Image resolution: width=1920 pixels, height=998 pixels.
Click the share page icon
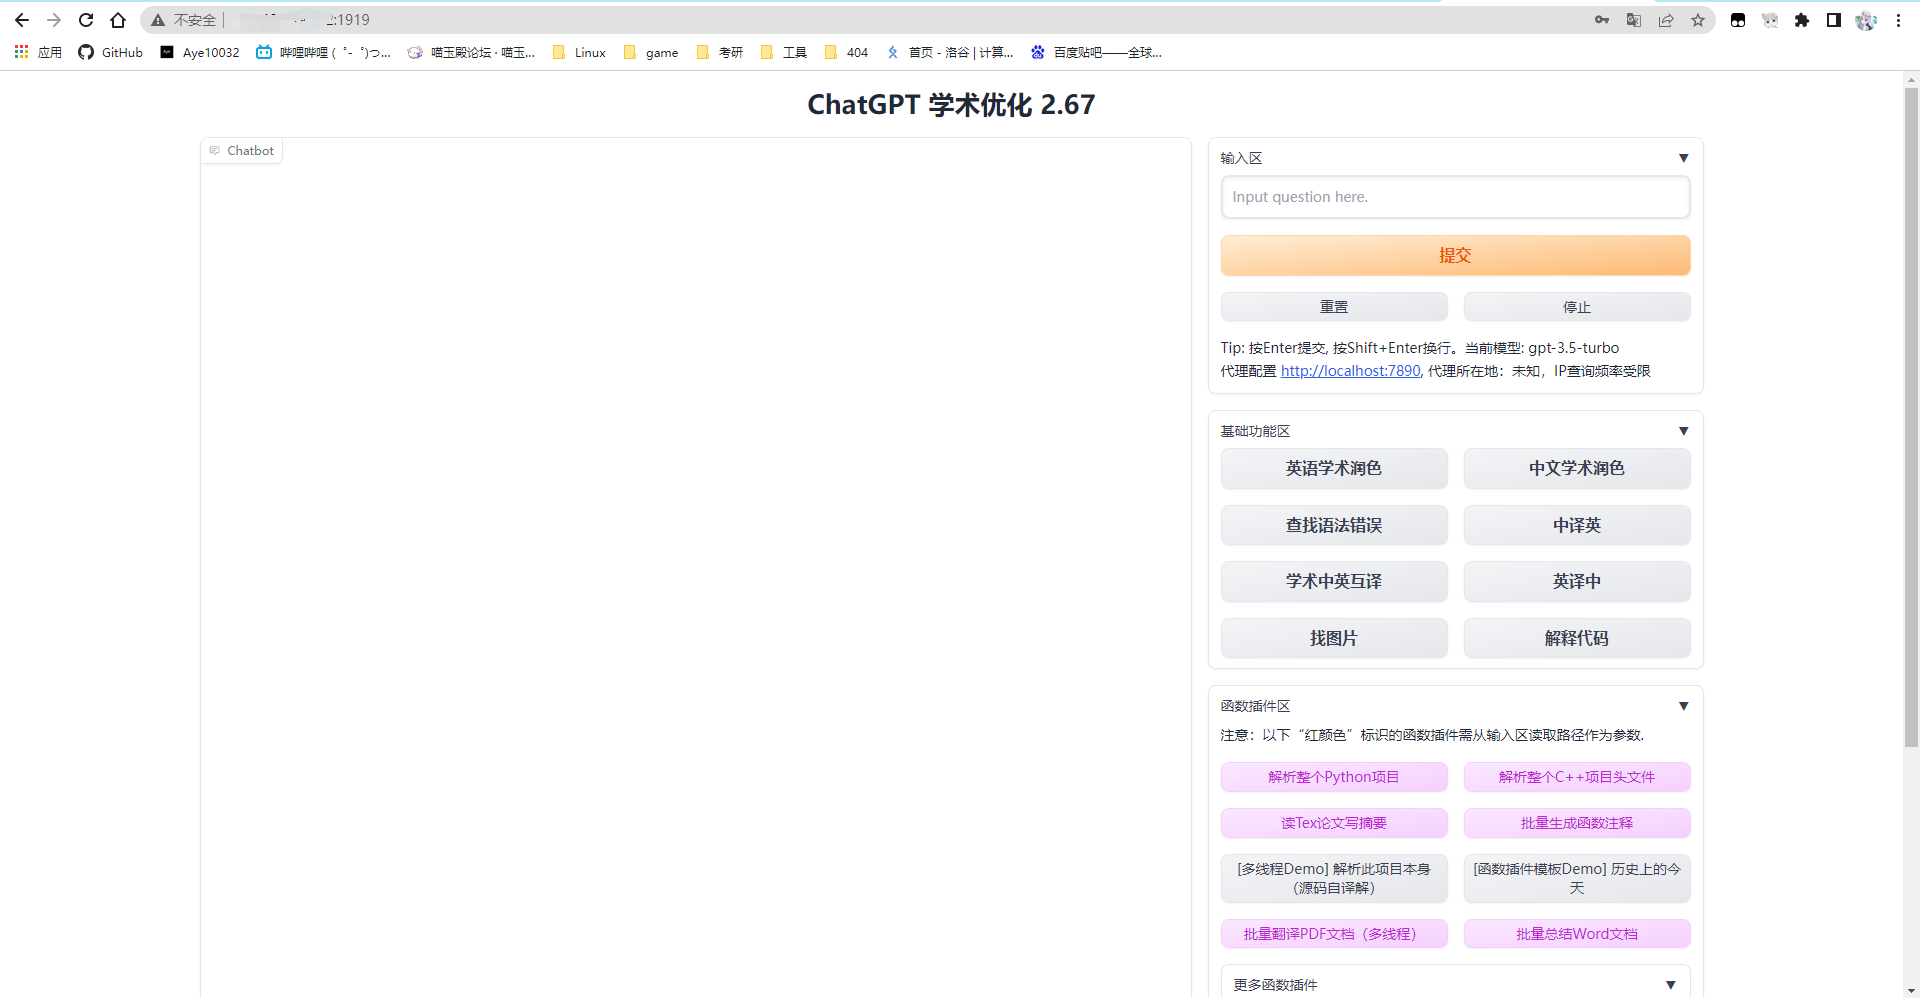point(1666,20)
